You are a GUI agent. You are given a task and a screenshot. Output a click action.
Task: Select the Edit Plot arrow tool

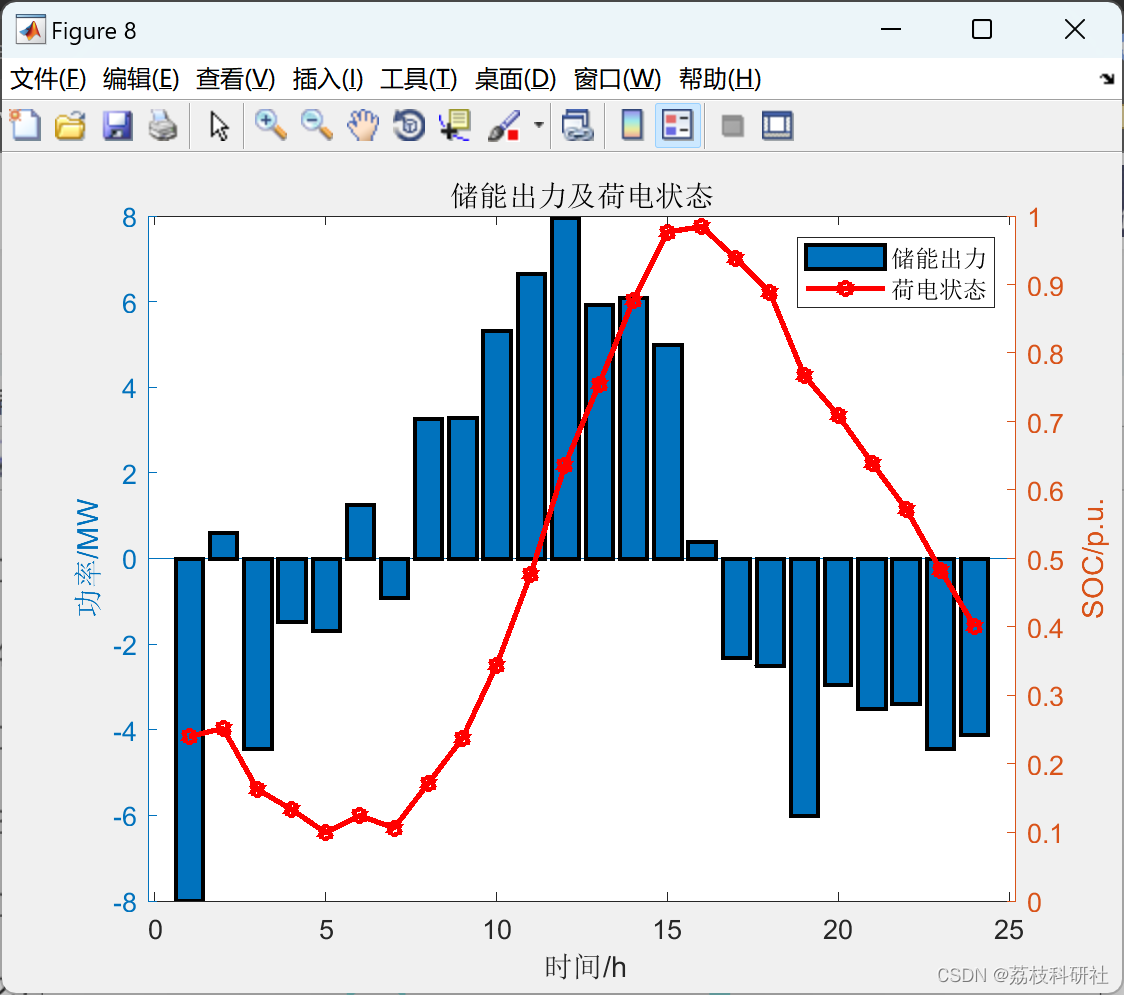point(219,125)
